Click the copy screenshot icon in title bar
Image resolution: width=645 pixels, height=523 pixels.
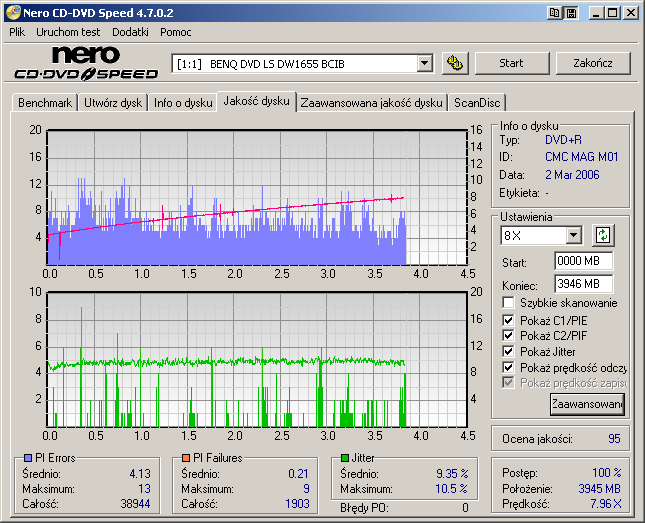[x=555, y=13]
